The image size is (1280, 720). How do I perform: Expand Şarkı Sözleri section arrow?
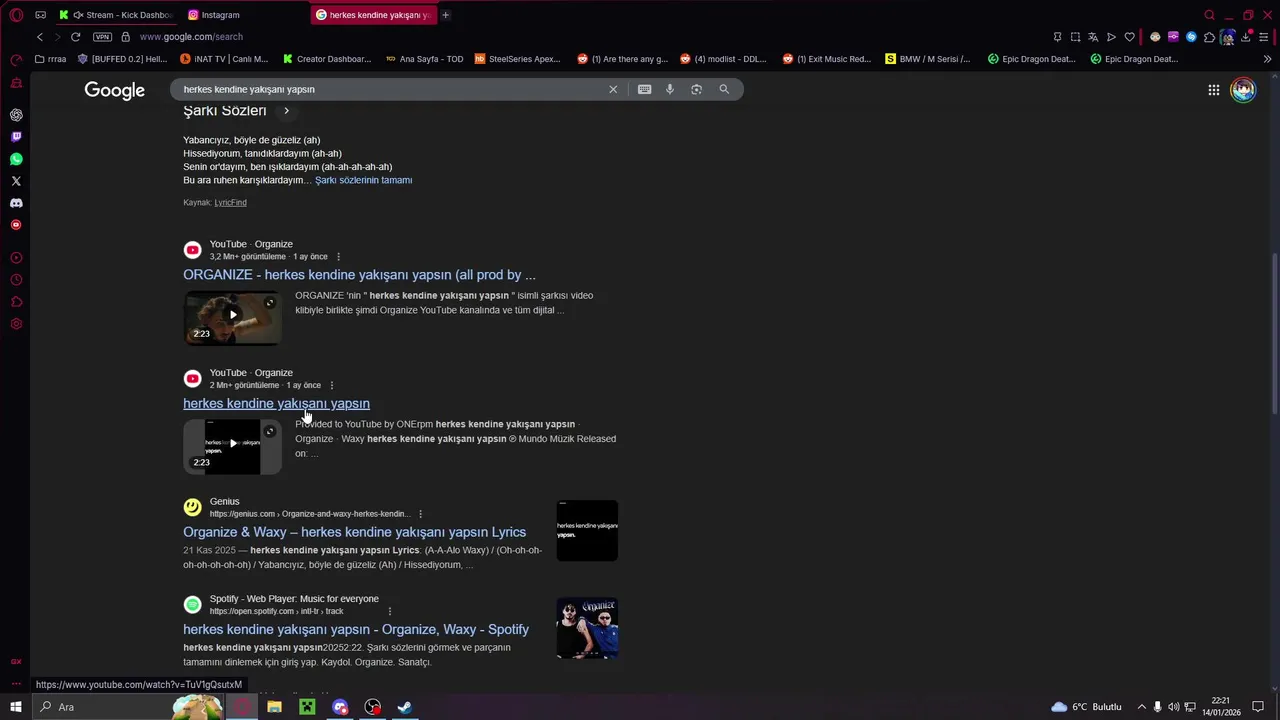click(286, 111)
